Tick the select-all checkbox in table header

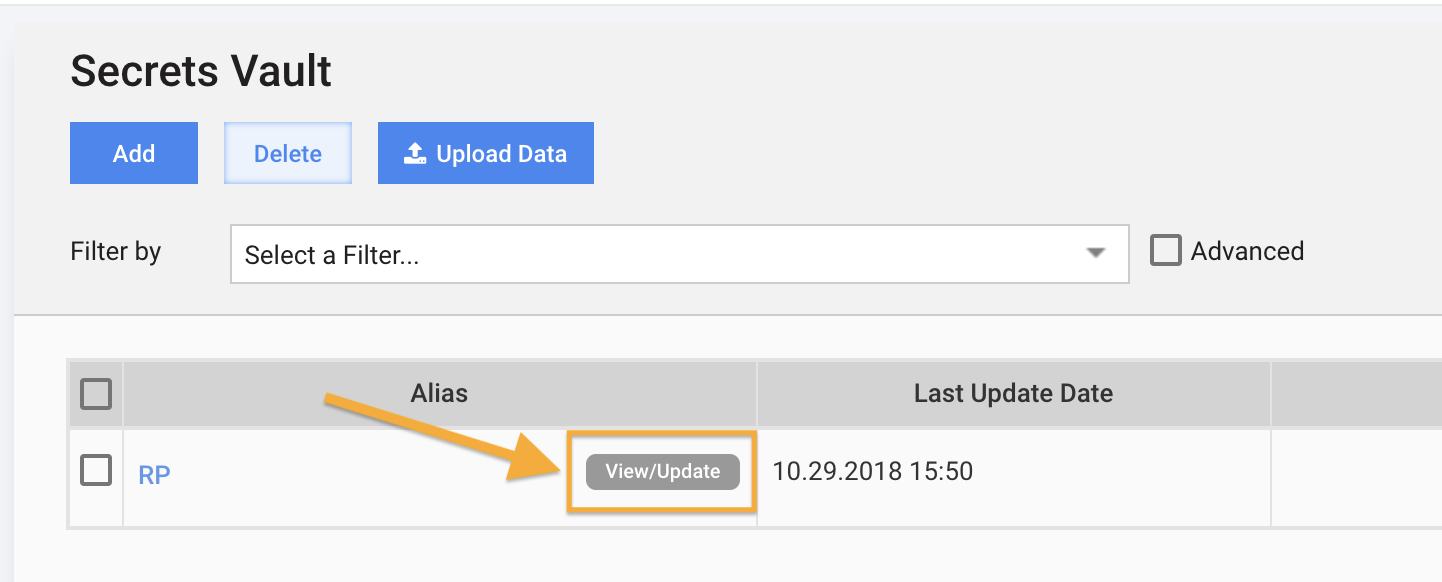96,394
